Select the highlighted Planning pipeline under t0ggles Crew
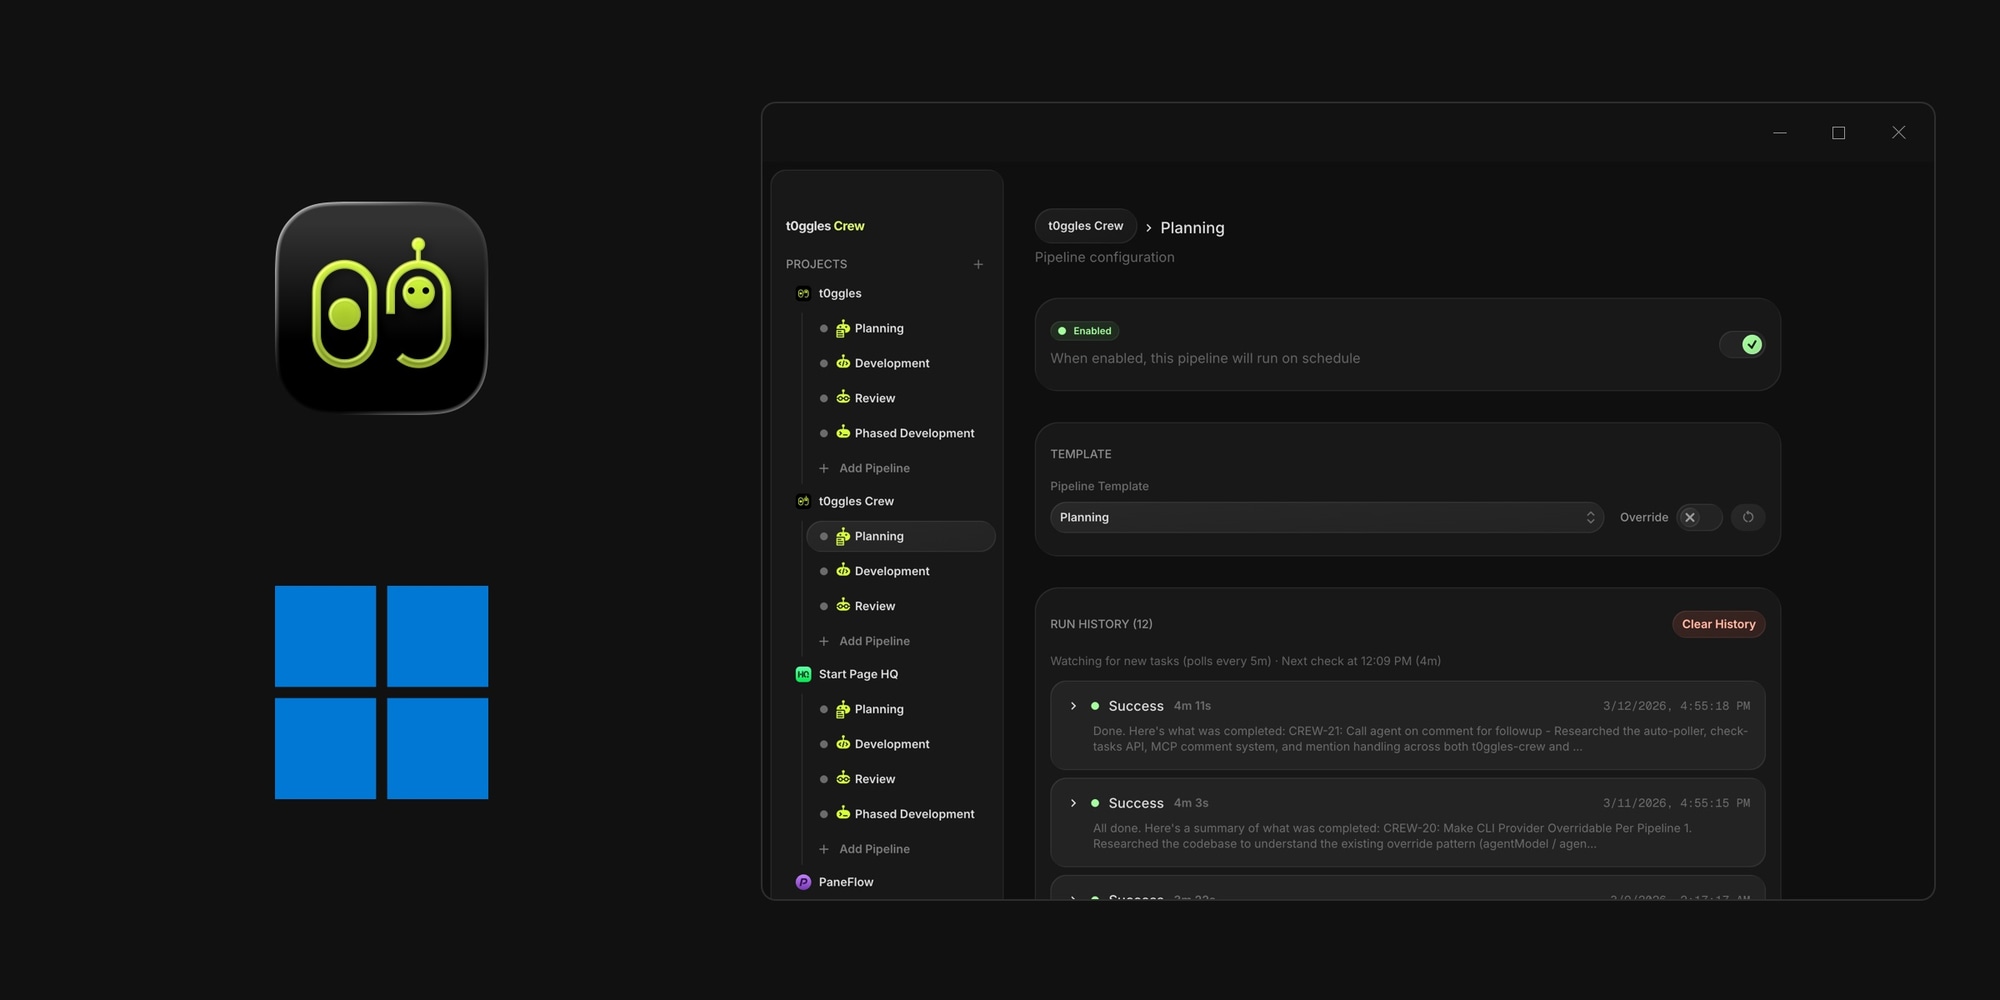2000x1000 pixels. (x=900, y=536)
